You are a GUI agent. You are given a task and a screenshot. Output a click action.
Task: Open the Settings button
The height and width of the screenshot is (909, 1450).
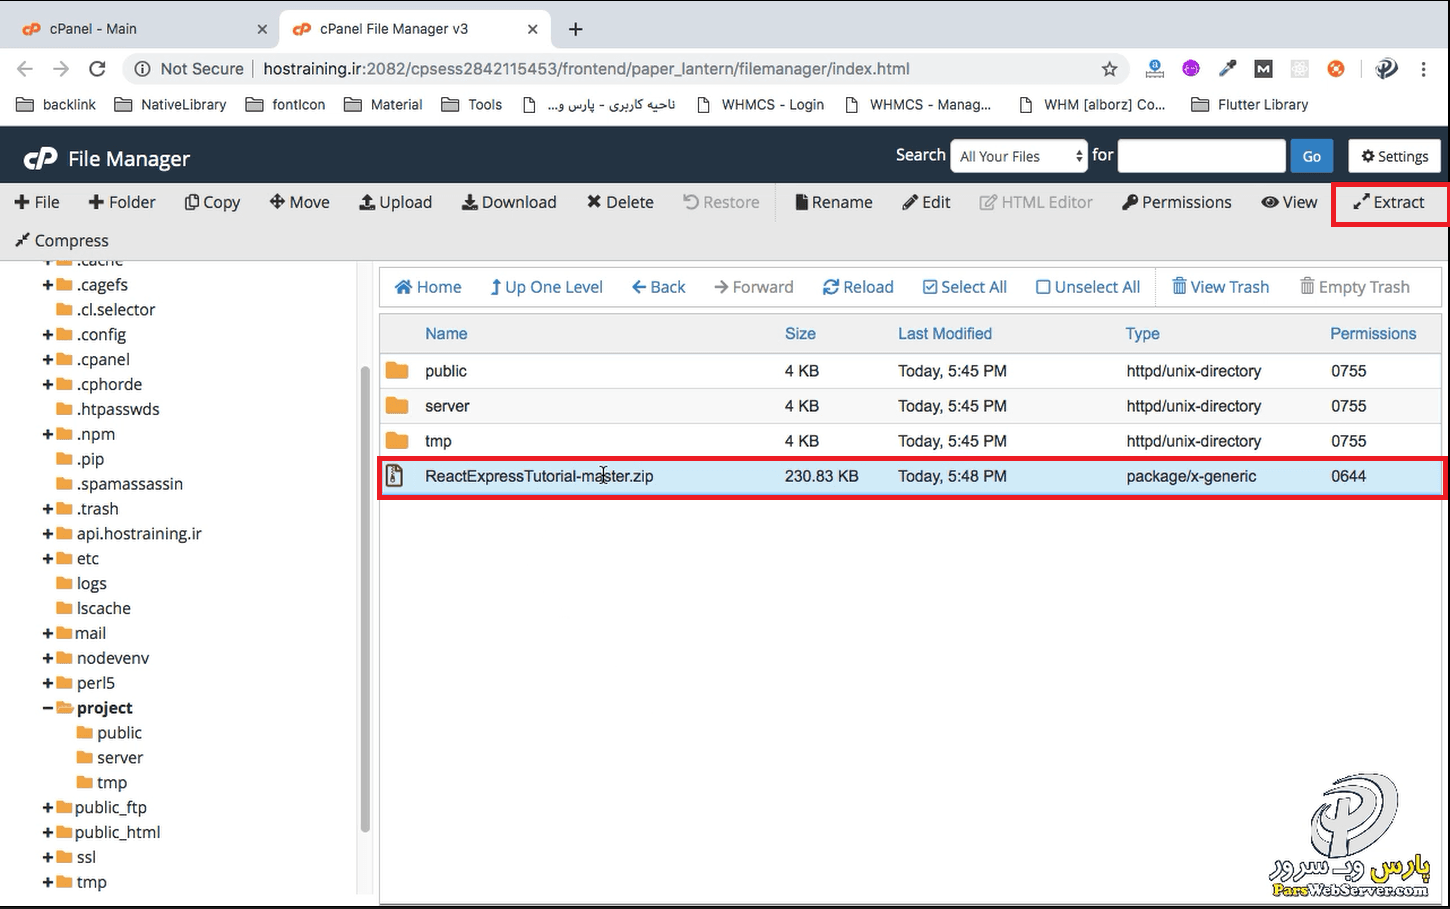click(1394, 156)
